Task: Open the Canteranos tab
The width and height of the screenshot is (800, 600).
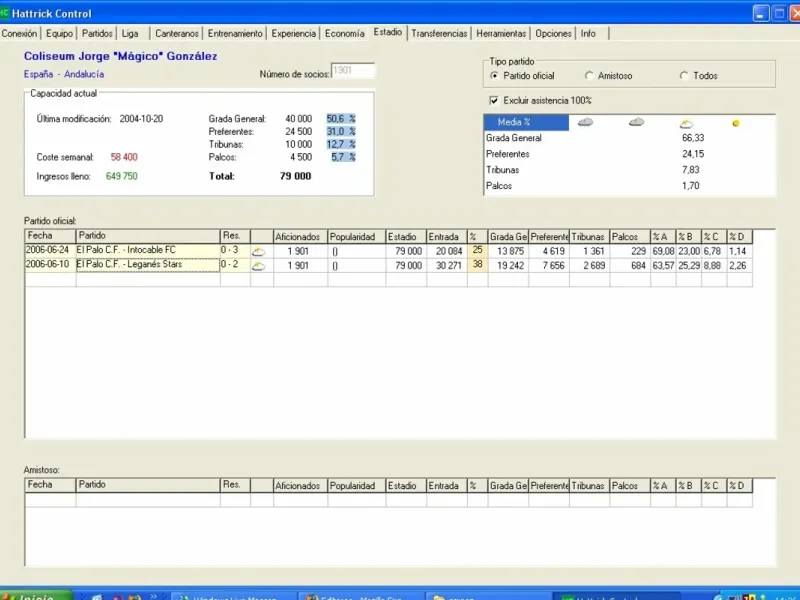Action: (x=177, y=34)
